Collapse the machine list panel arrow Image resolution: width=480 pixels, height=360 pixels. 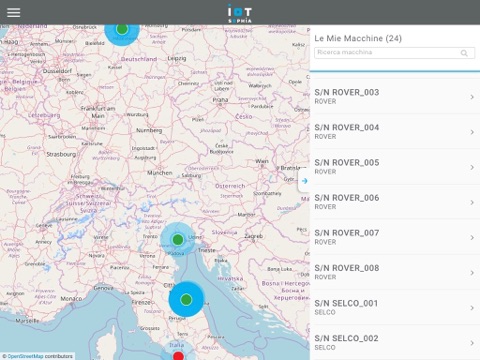click(304, 181)
